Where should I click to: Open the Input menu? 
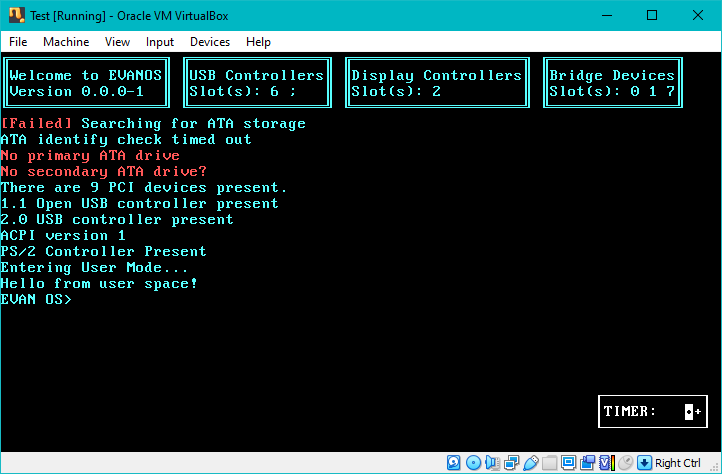(x=160, y=42)
